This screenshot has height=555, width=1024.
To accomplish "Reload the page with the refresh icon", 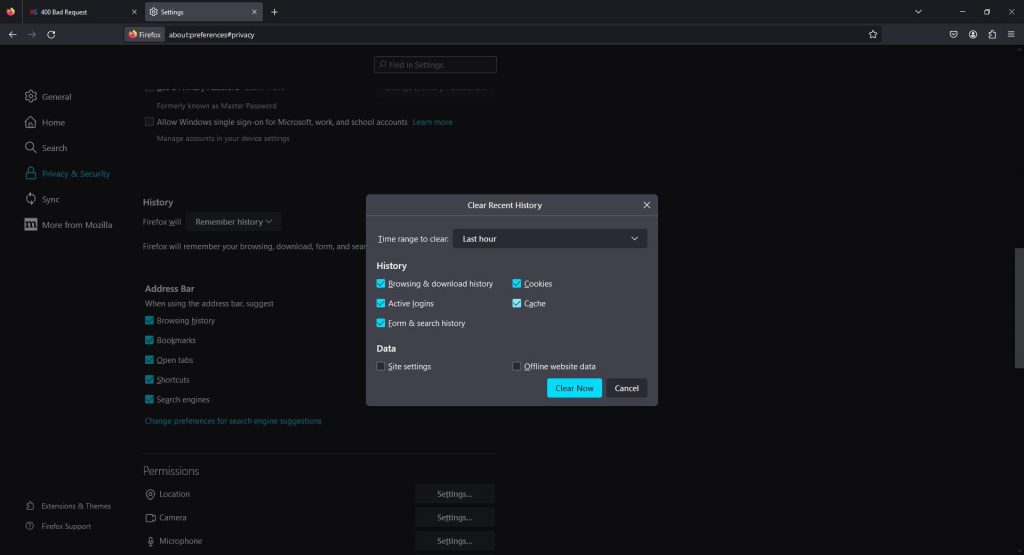I will 51,34.
